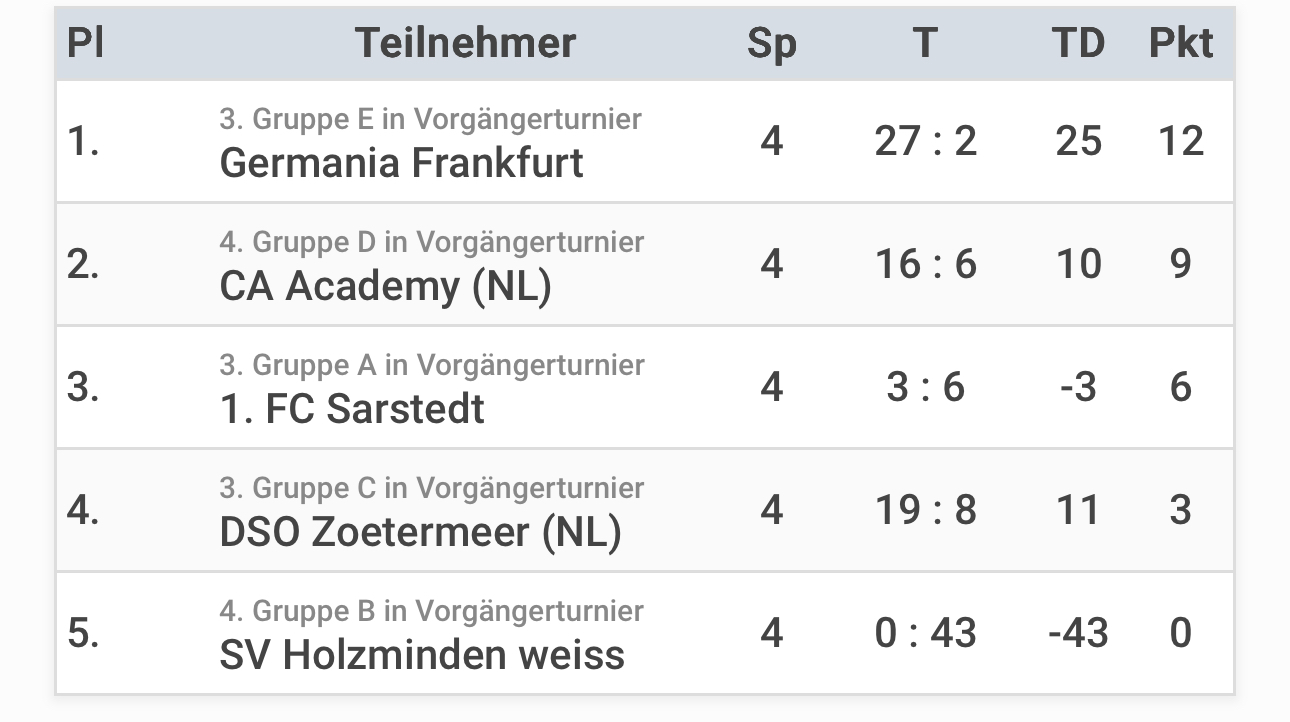Click the 27 : 2 goals cell
The image size is (1290, 722).
click(x=925, y=141)
